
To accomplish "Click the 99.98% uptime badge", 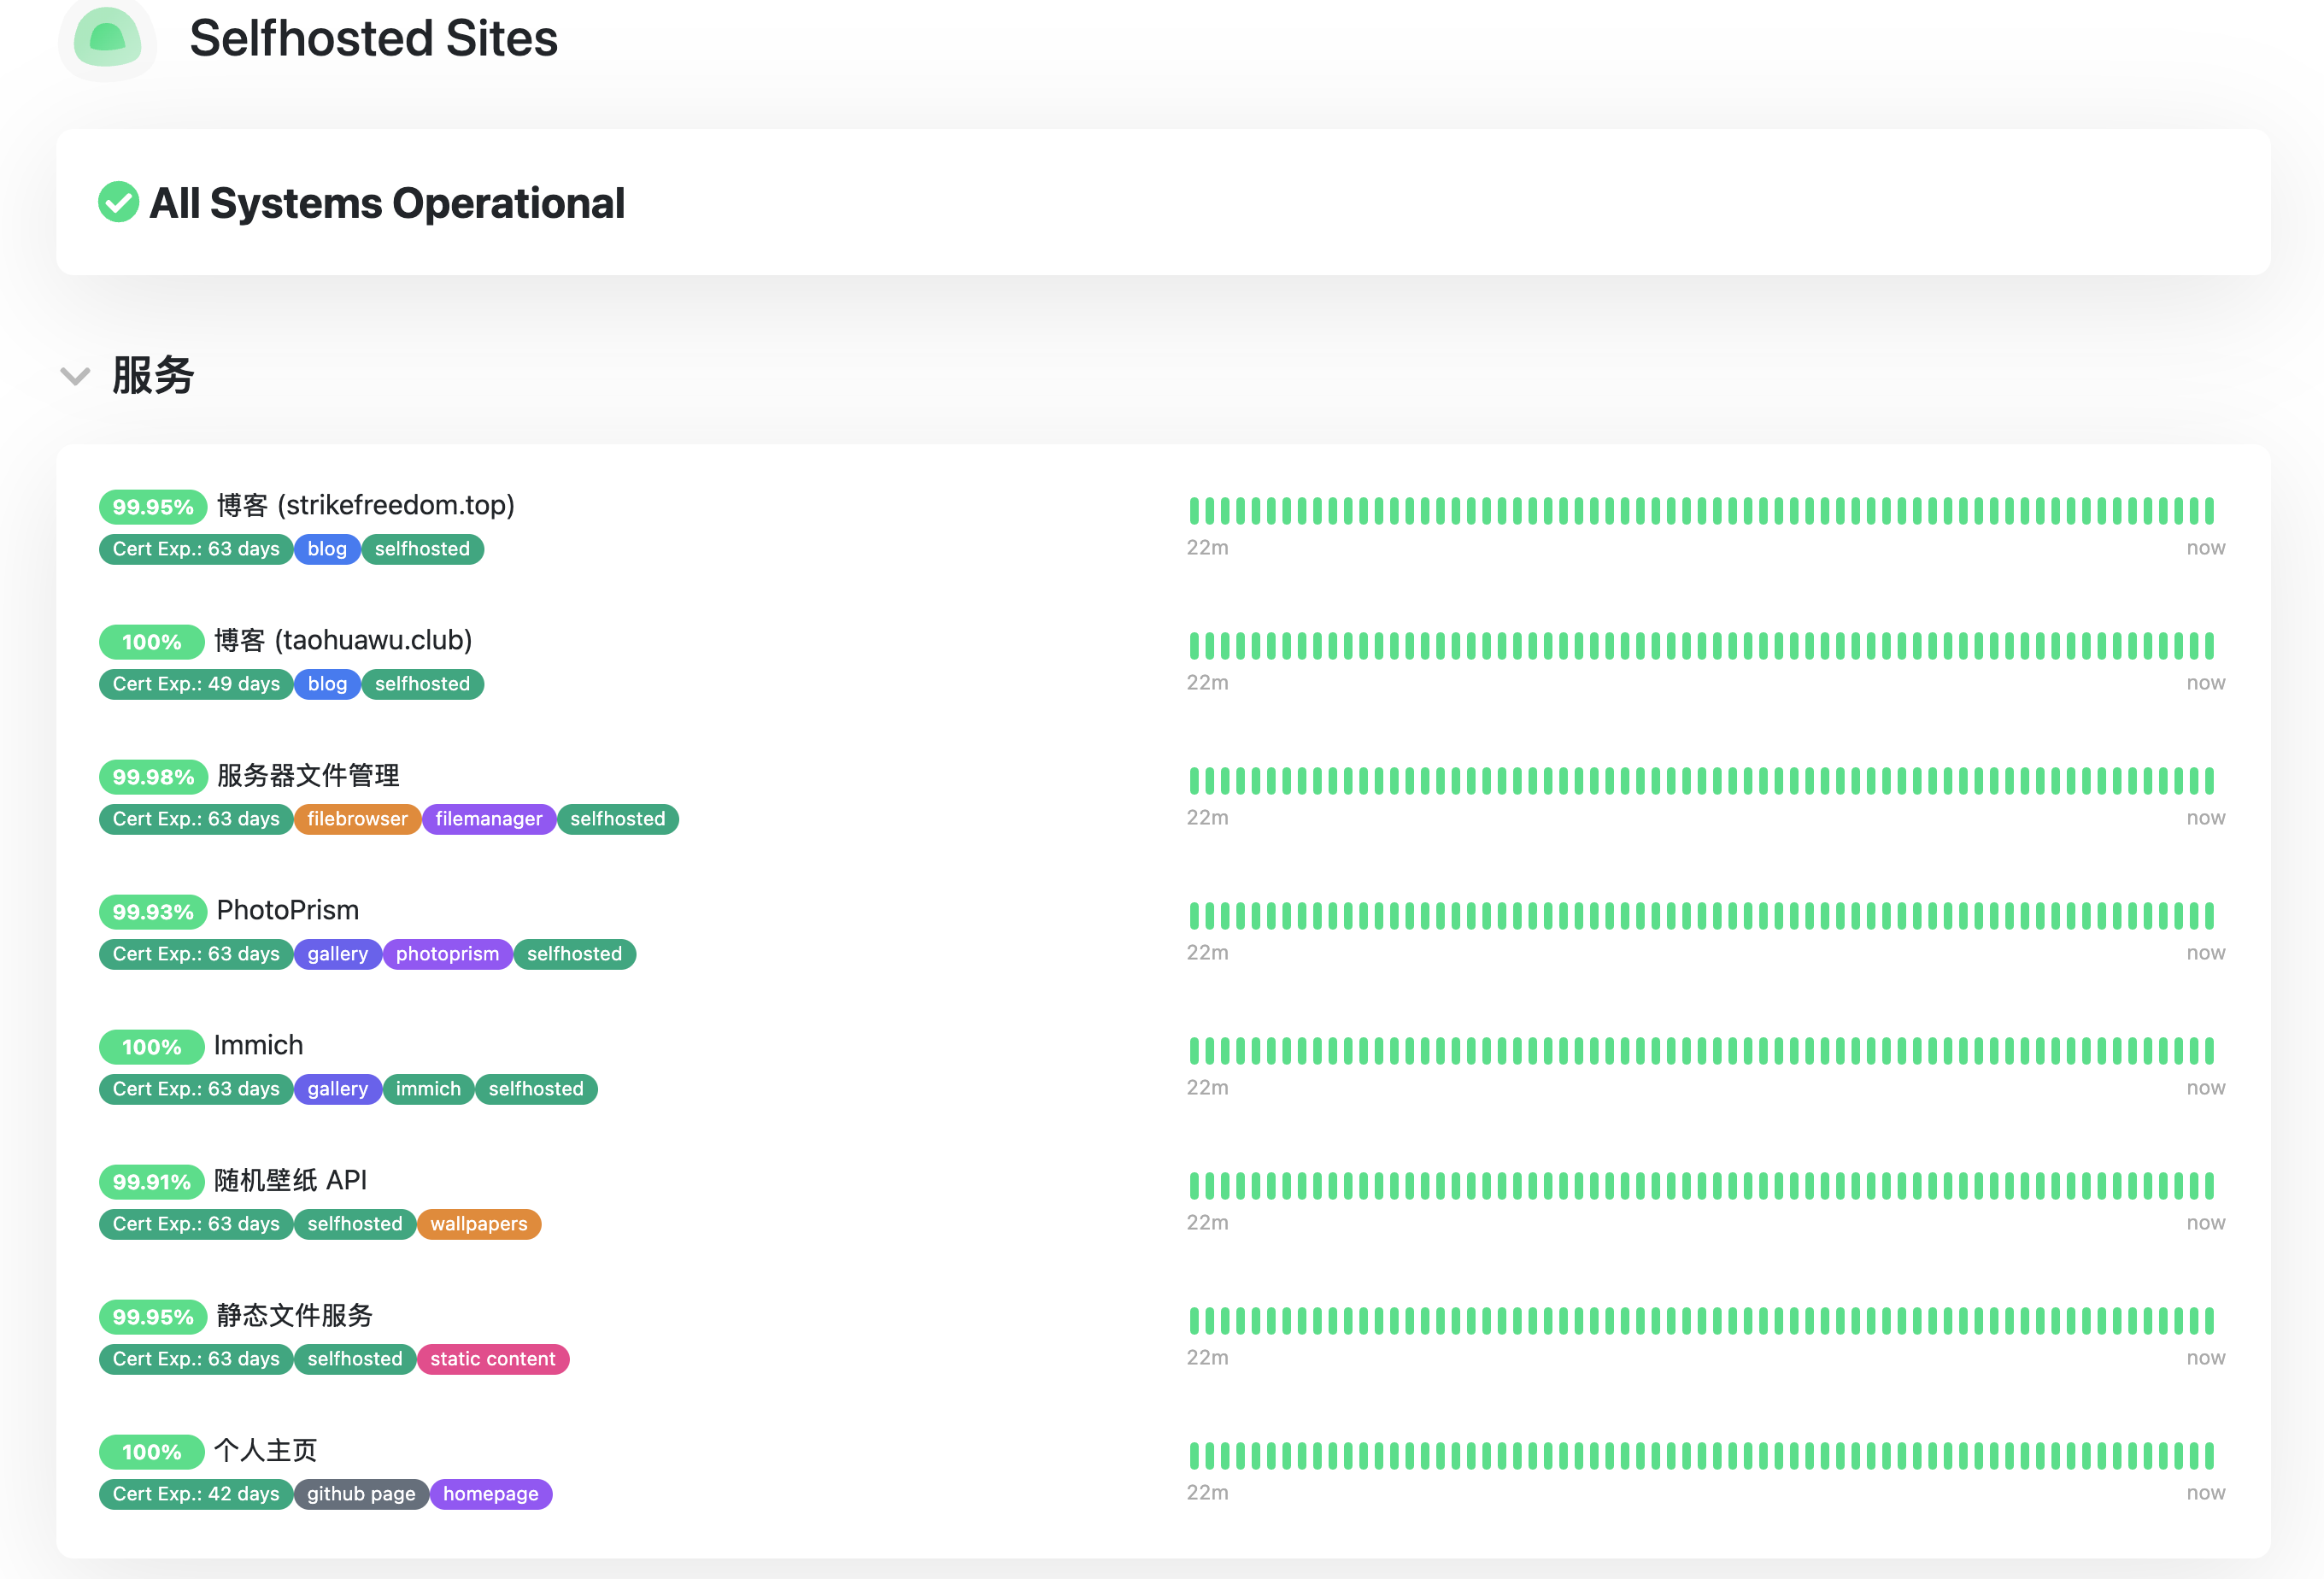I will [153, 777].
